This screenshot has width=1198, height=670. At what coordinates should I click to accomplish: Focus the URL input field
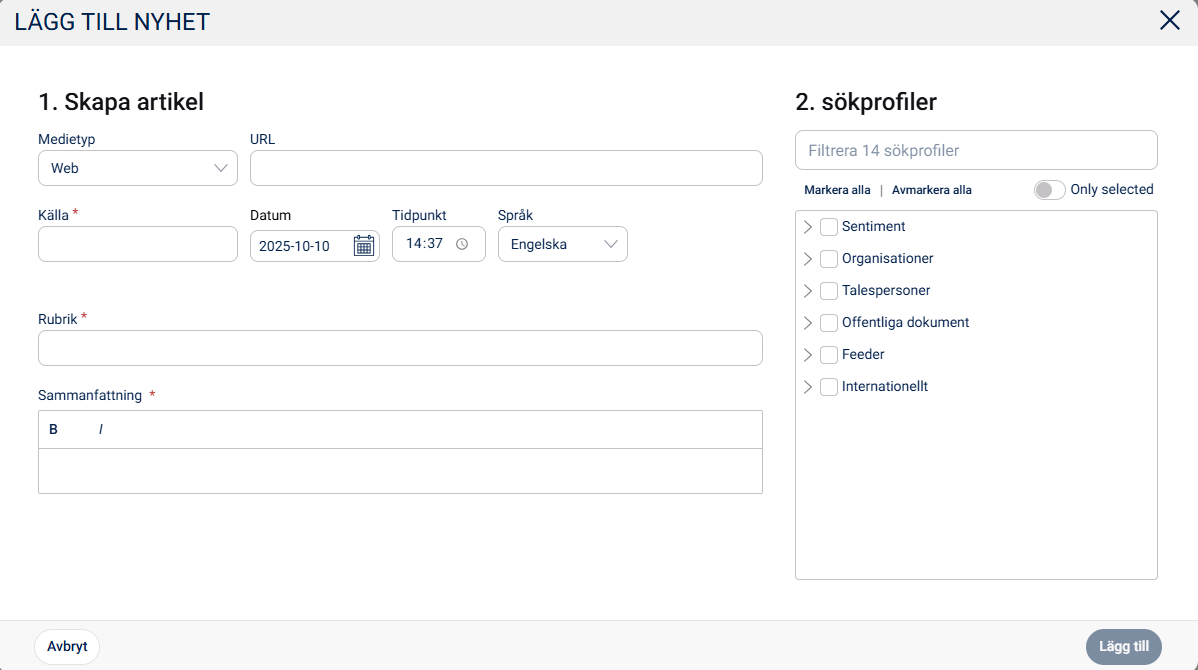click(506, 168)
